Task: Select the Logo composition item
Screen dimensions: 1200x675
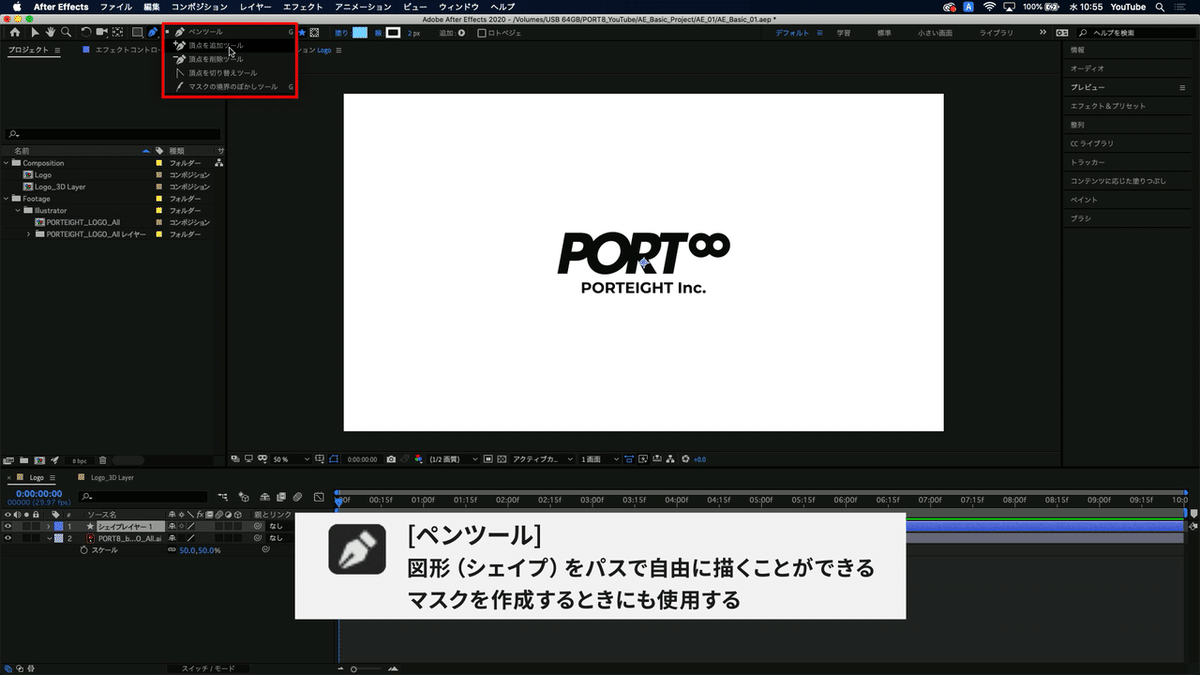Action: click(42, 174)
